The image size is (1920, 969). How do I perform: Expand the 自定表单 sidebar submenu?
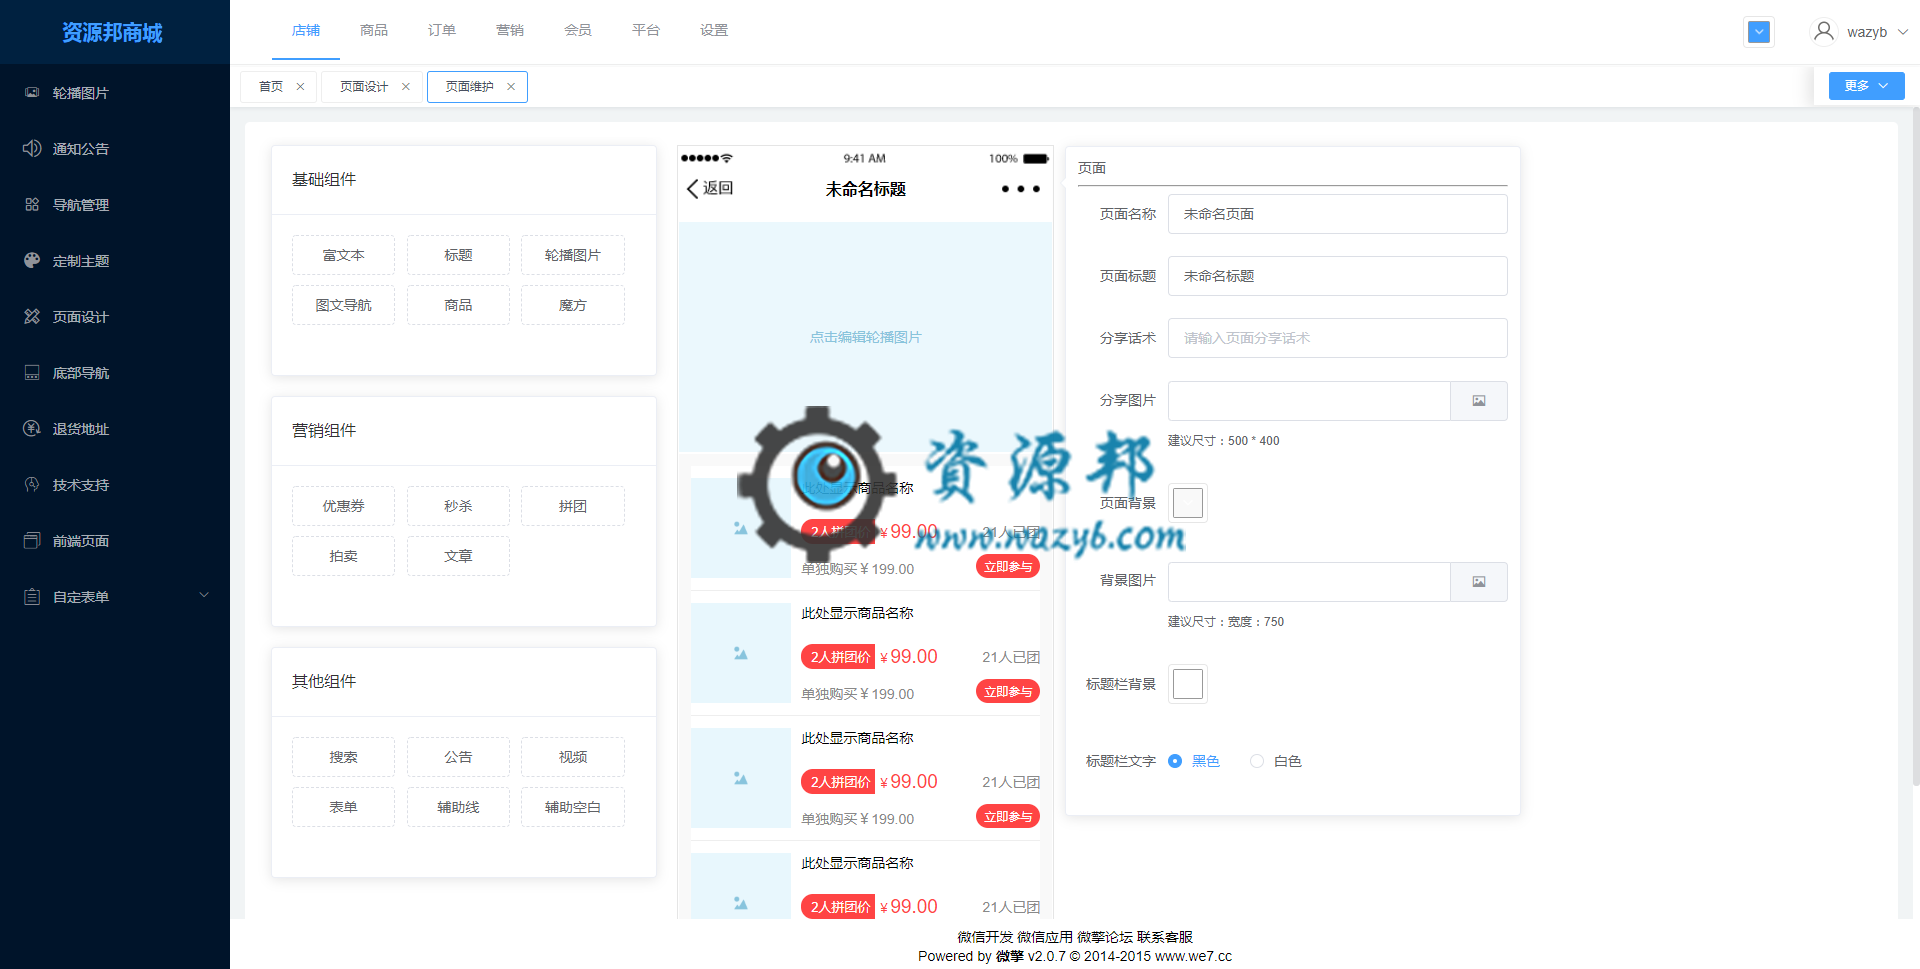pyautogui.click(x=204, y=595)
